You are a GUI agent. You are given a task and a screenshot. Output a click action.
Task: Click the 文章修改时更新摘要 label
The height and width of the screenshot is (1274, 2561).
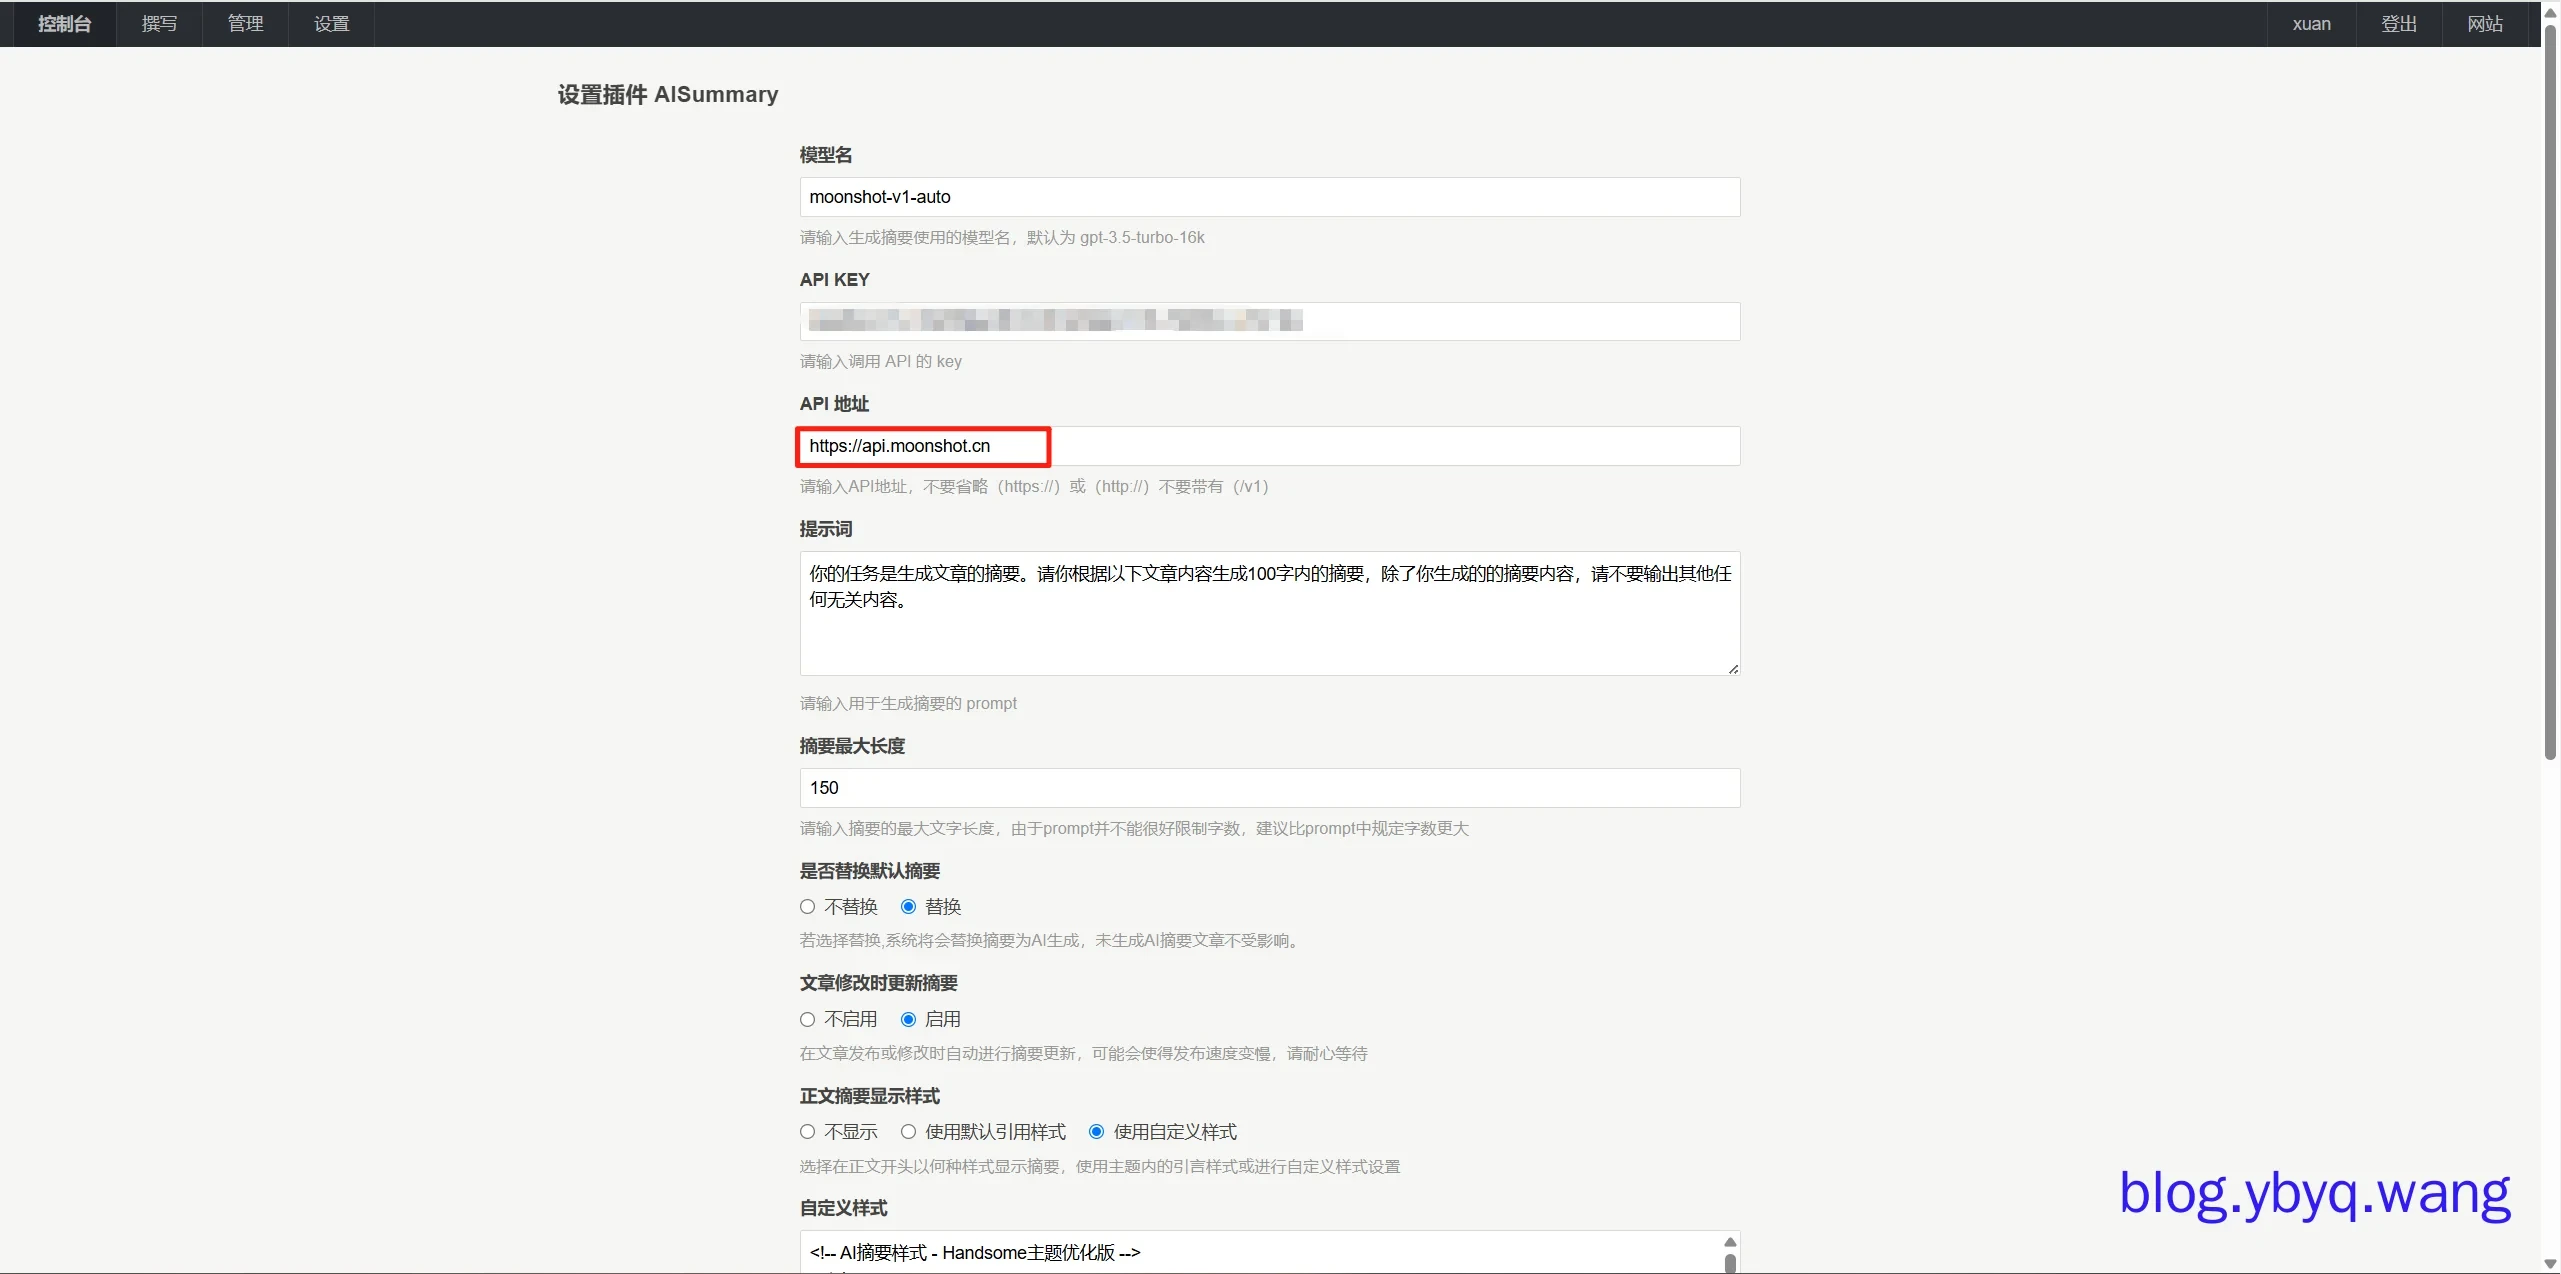(x=879, y=983)
